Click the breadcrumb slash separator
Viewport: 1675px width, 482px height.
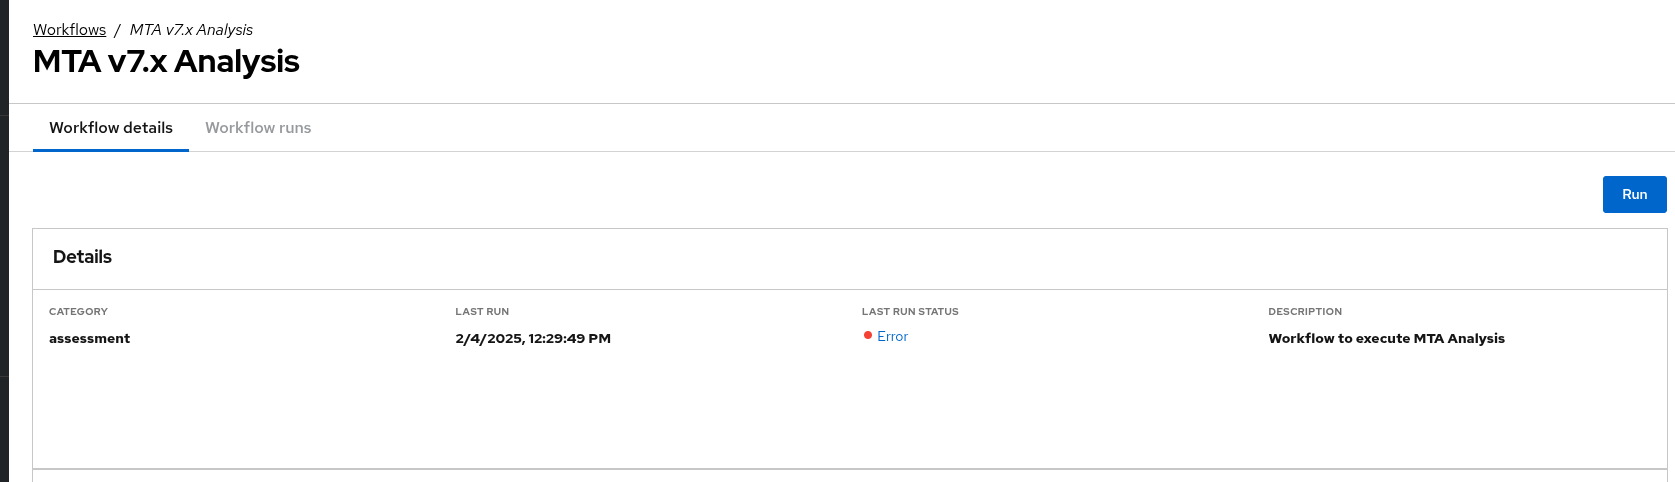click(x=117, y=30)
